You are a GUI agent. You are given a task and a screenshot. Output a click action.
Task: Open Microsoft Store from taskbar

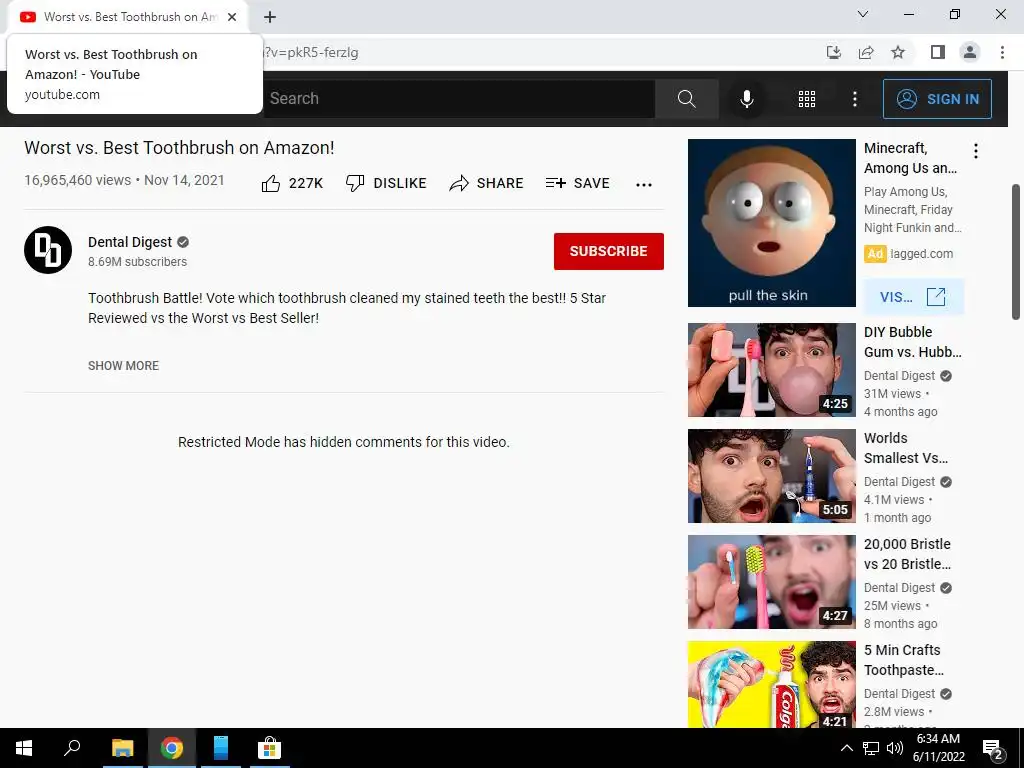point(269,748)
